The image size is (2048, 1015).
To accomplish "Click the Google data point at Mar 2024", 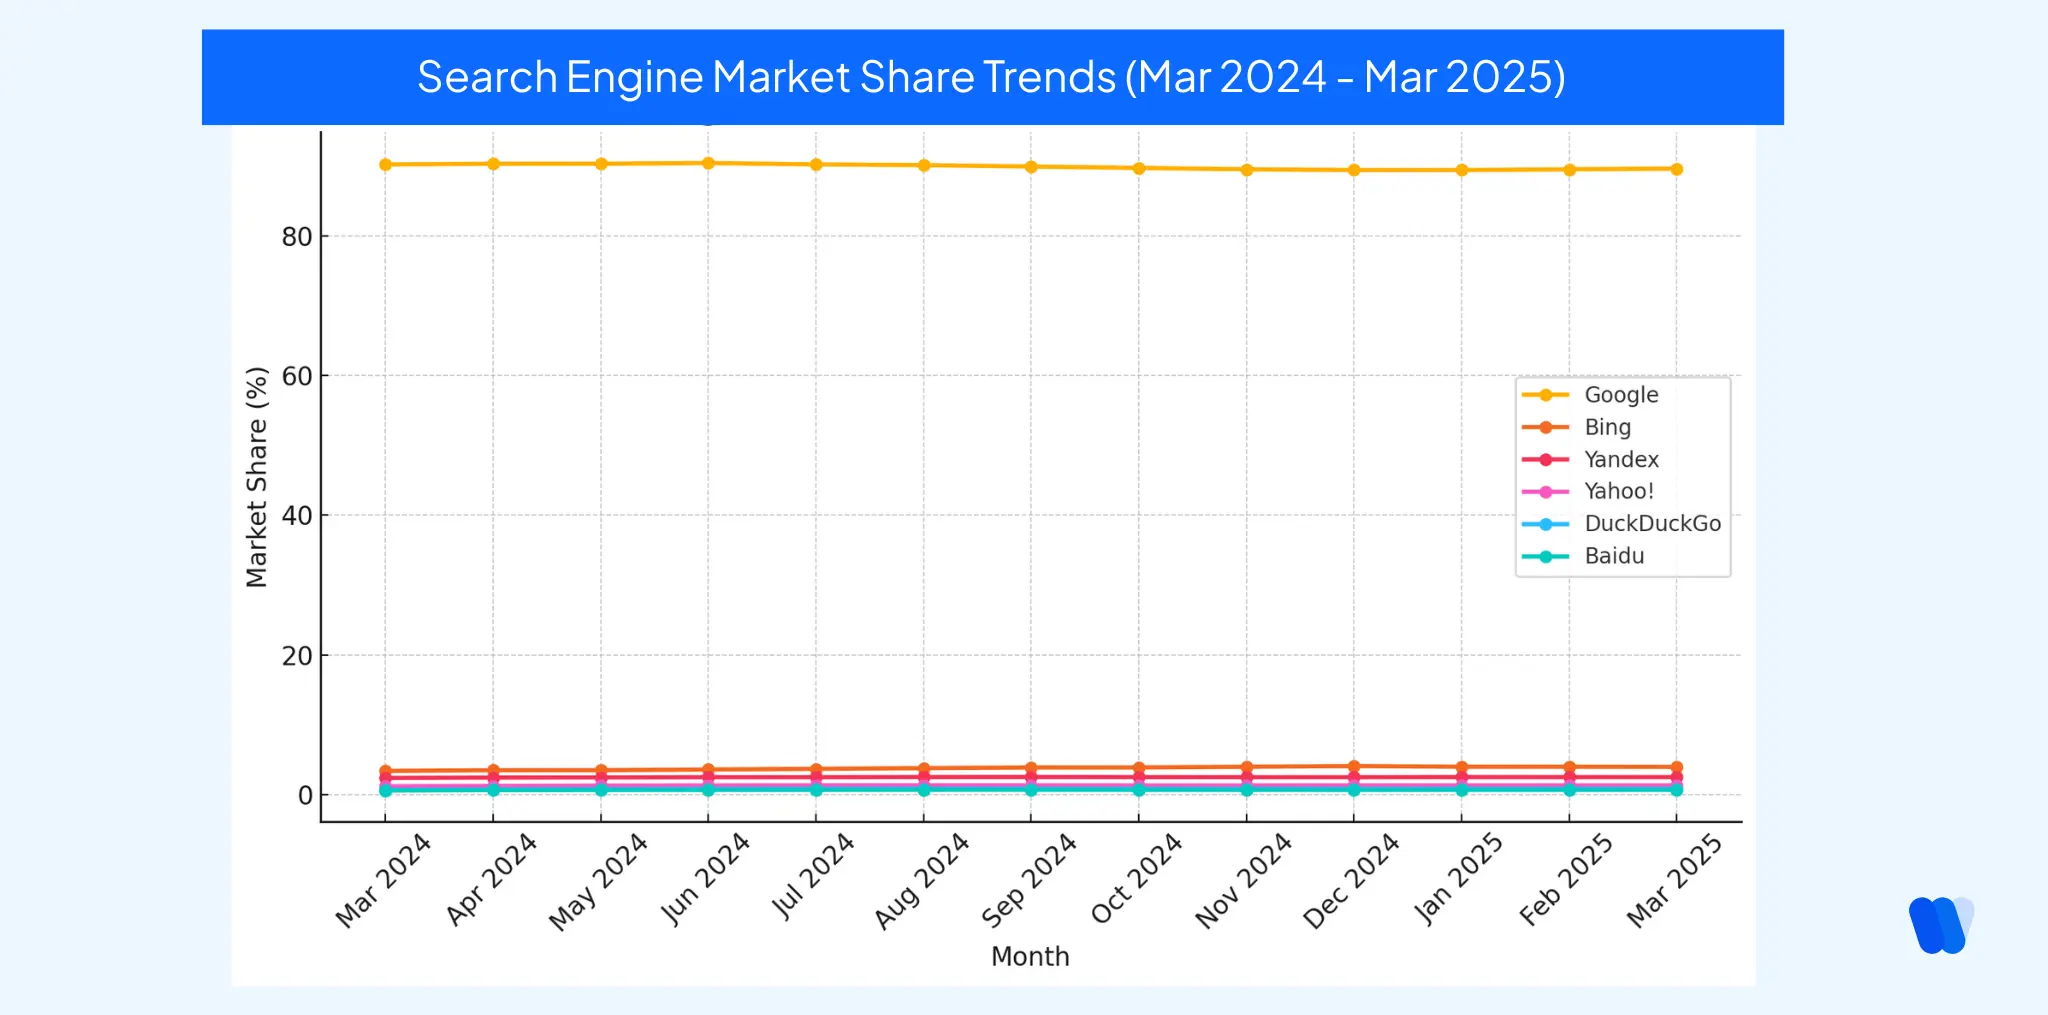I will 385,163.
